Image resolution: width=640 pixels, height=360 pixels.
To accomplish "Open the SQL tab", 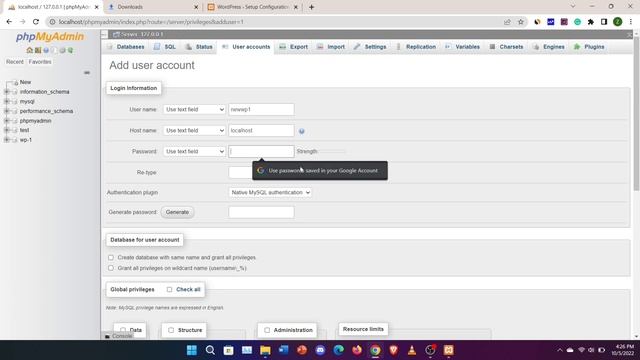I will (x=165, y=47).
